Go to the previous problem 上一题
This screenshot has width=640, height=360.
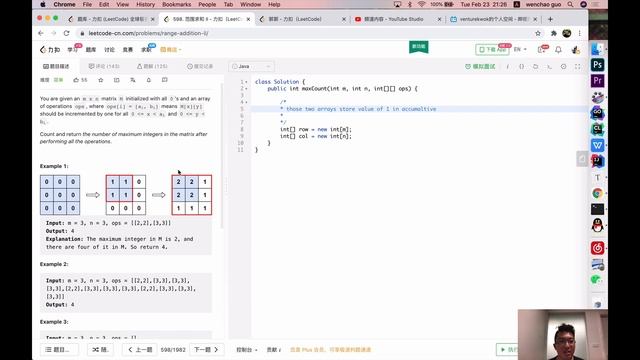click(140, 349)
